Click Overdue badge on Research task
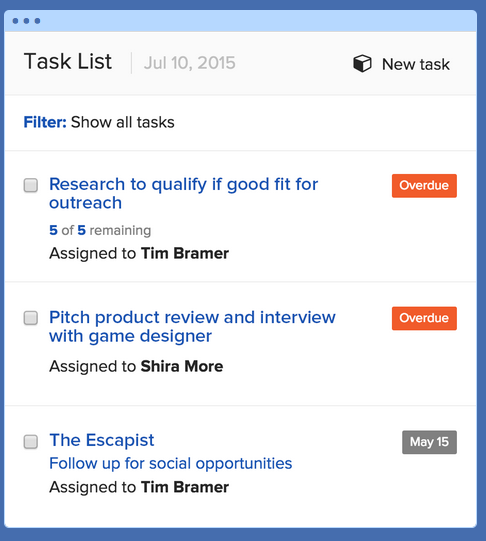The height and width of the screenshot is (541, 486). [x=424, y=186]
